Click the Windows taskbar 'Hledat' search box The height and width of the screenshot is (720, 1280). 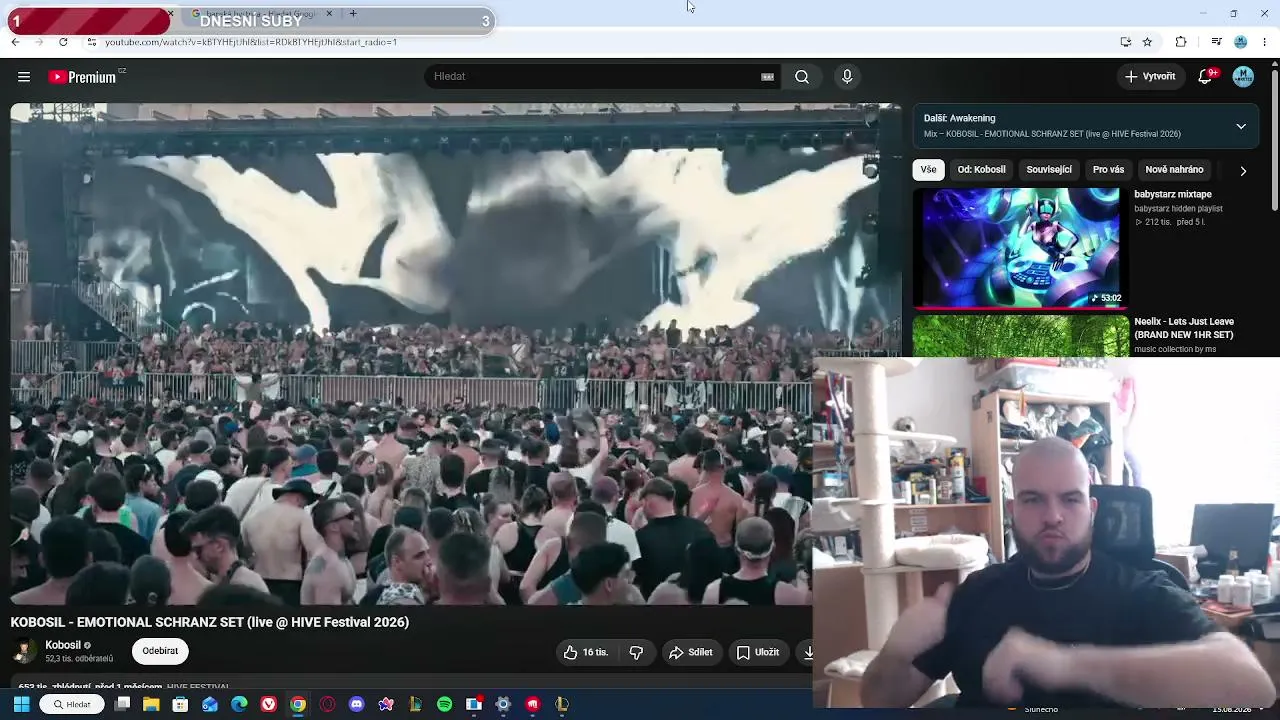pos(73,704)
